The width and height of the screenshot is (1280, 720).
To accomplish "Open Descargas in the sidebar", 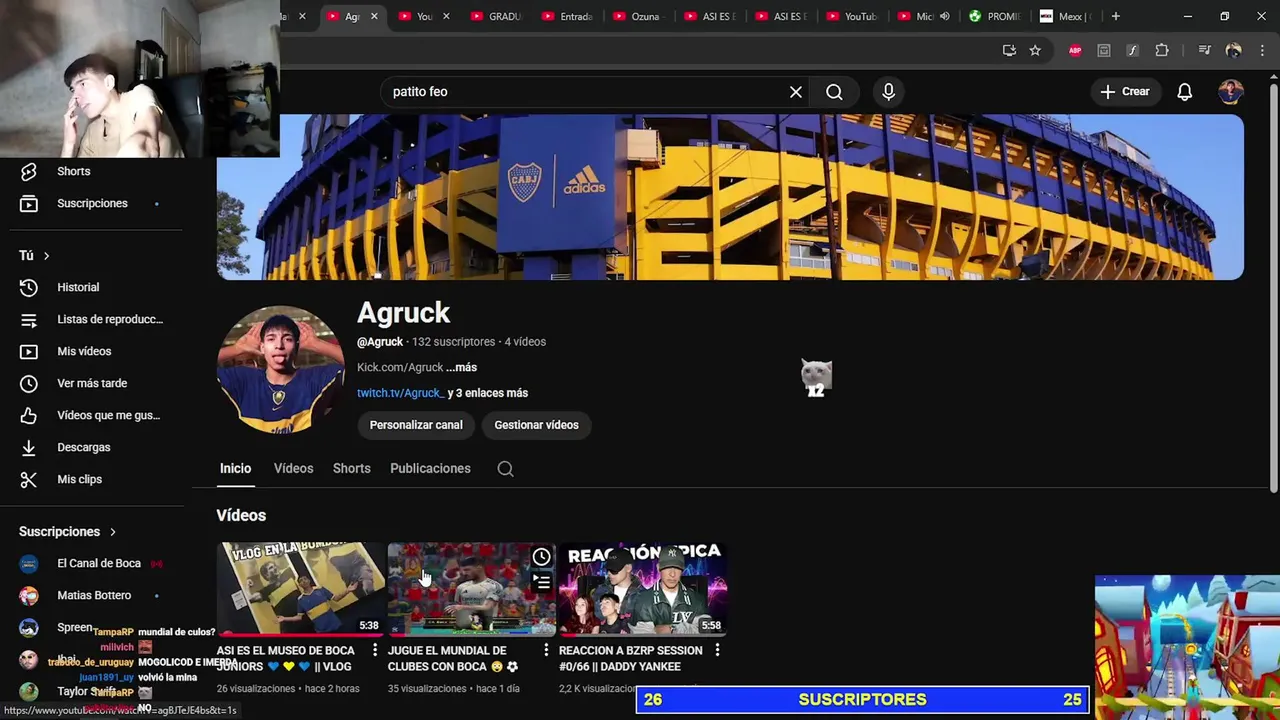I will (x=84, y=448).
